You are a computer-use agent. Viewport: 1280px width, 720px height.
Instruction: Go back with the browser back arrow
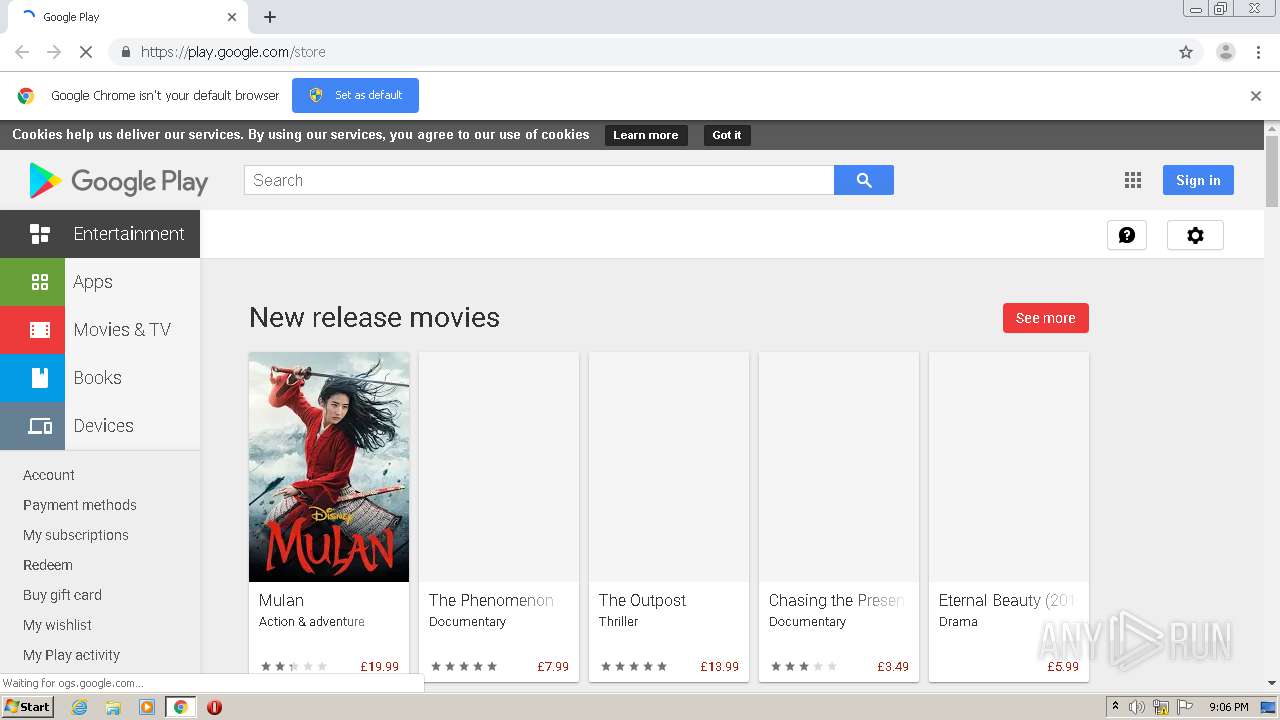22,52
